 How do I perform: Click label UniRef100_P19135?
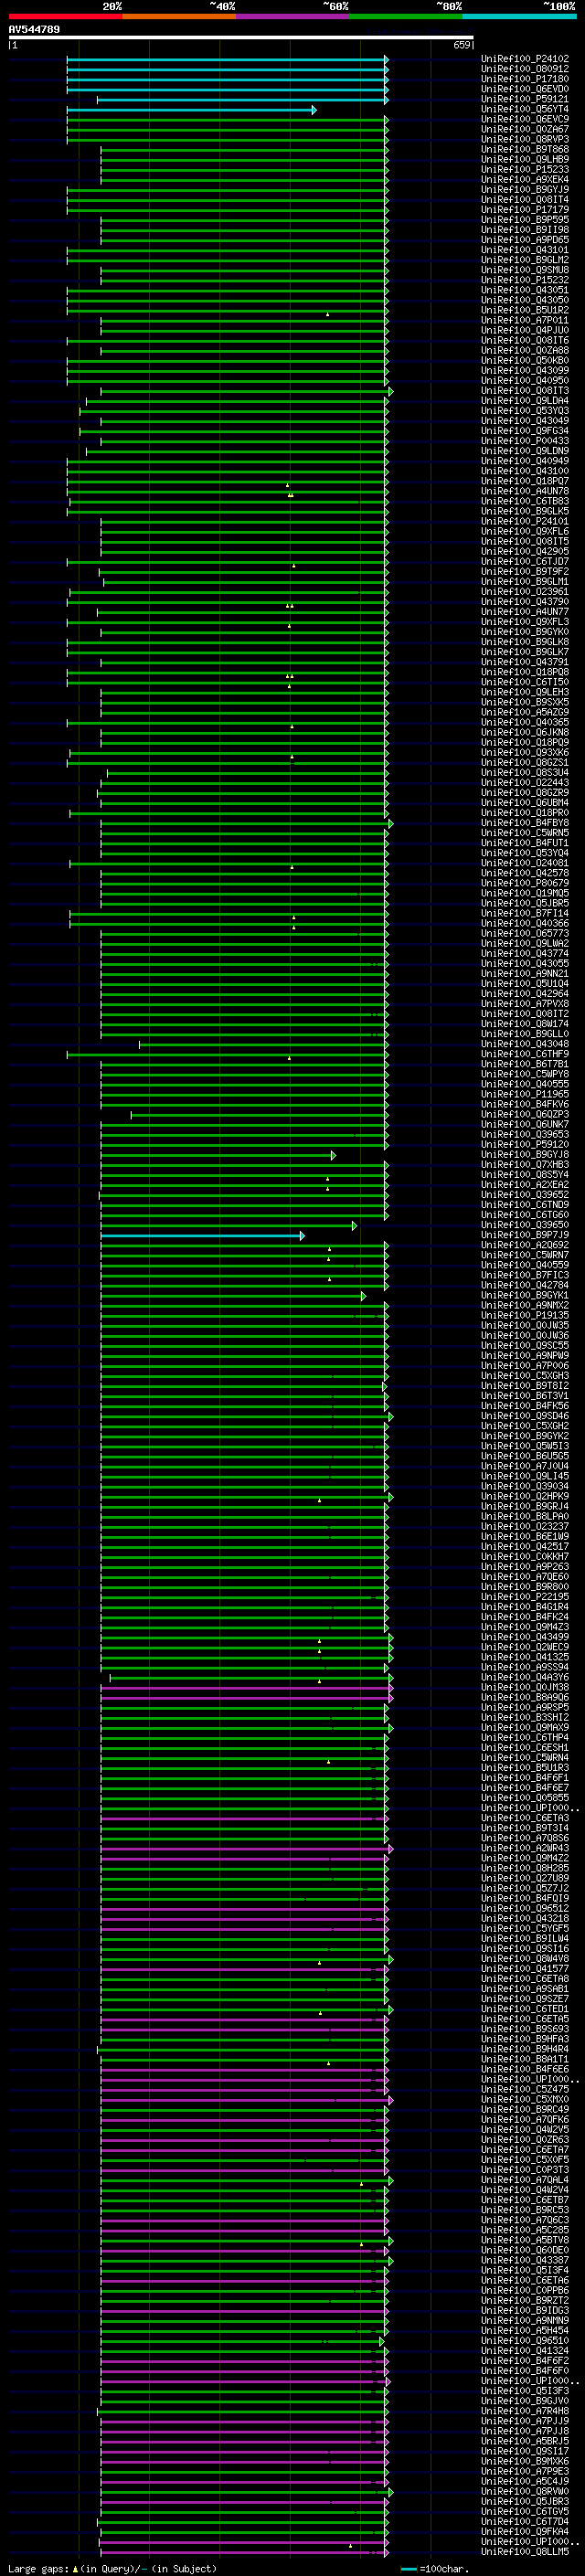pos(525,1315)
